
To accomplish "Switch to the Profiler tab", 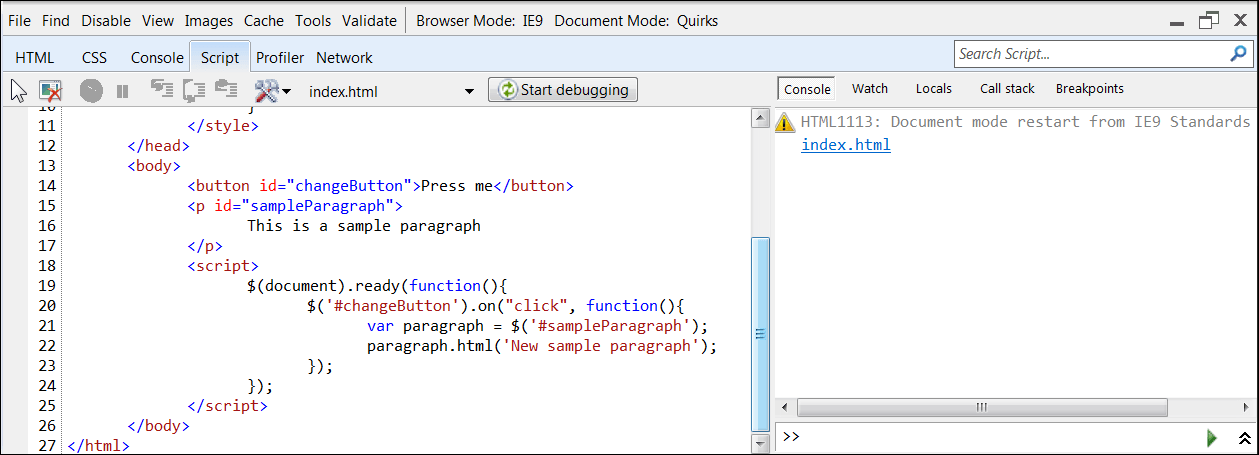I will [x=280, y=58].
